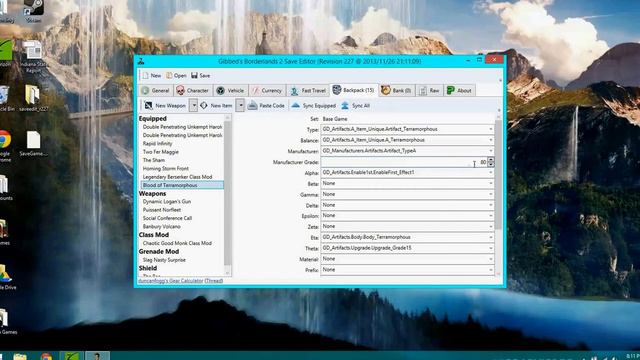
Task: Open File Explorer from the taskbar
Action: coord(20,356)
